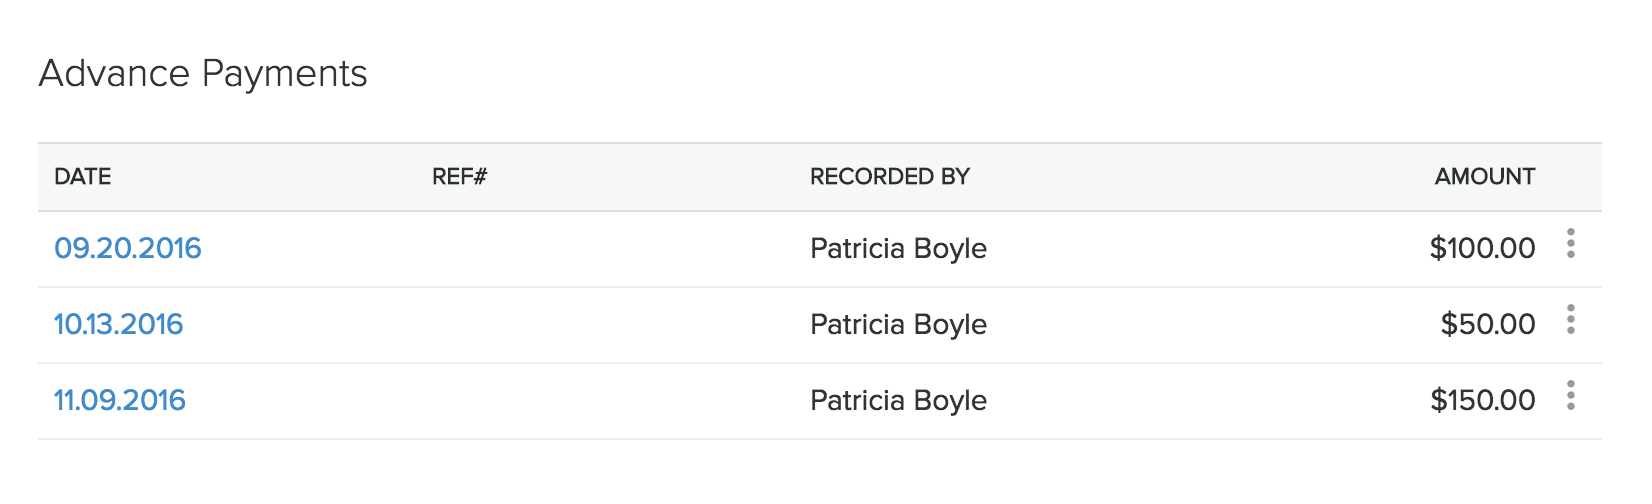
Task: Select the $100.00 amount cell
Action: coord(1482,248)
